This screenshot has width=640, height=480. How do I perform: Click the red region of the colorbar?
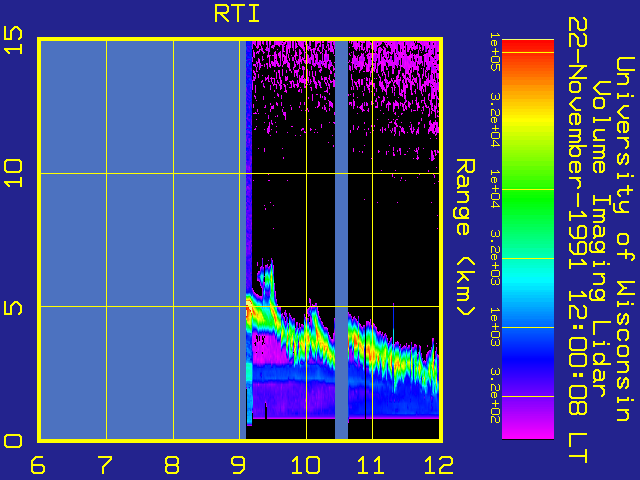(528, 46)
